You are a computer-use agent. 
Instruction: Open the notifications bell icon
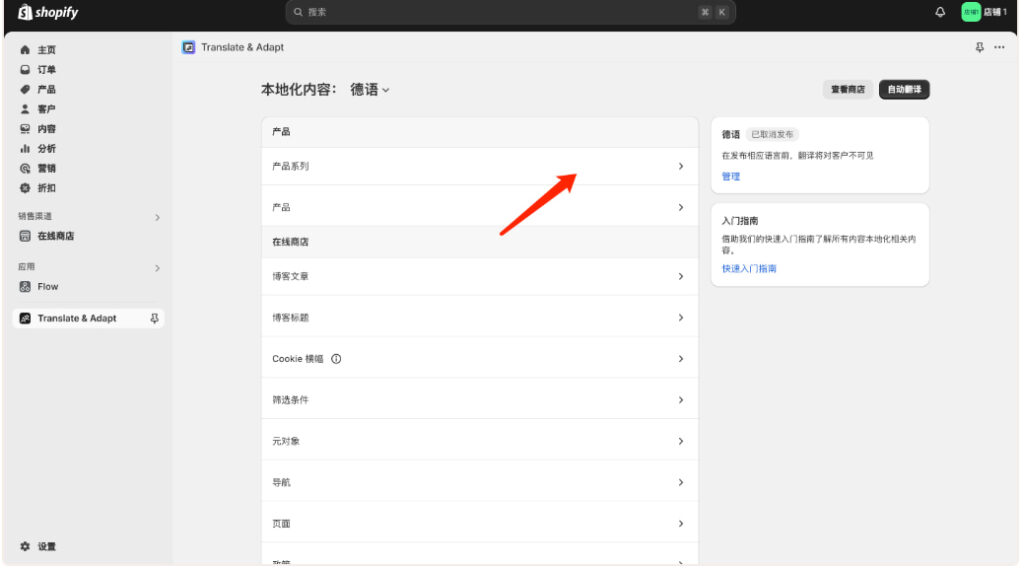[939, 12]
